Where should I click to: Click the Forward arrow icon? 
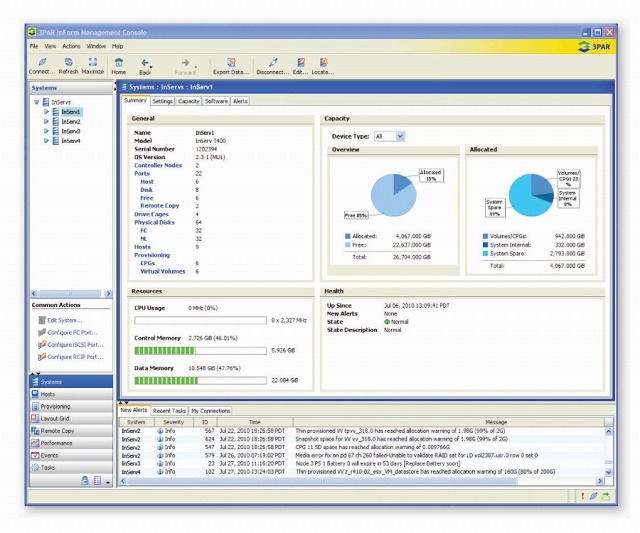[x=185, y=62]
